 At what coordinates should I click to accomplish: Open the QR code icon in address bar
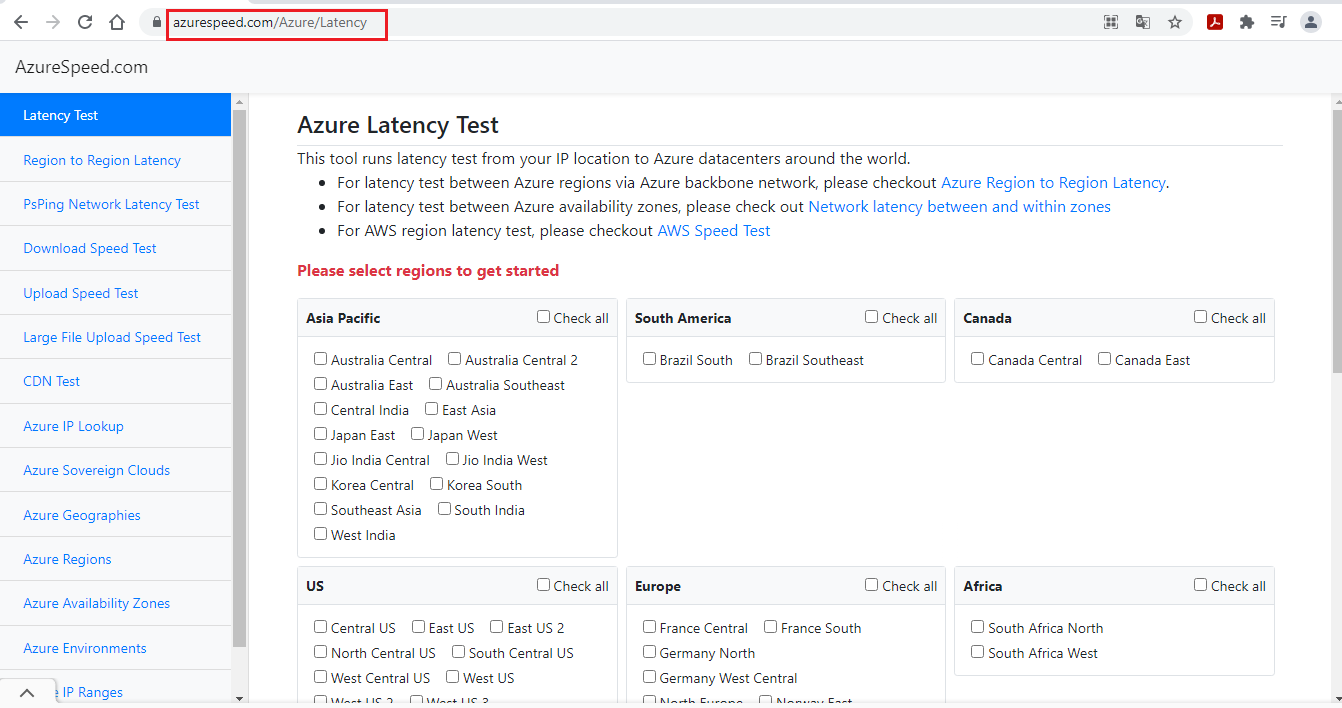(x=1110, y=22)
